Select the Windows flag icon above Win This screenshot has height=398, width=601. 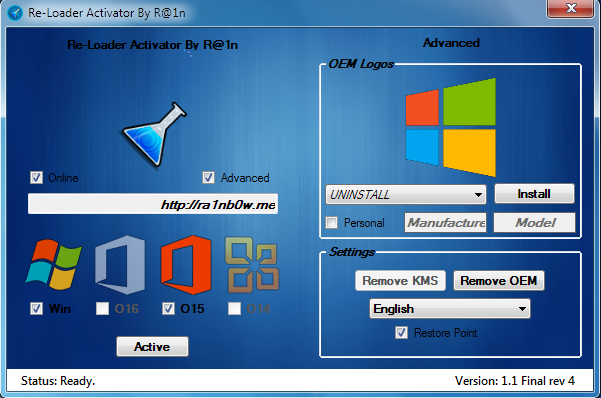53,264
